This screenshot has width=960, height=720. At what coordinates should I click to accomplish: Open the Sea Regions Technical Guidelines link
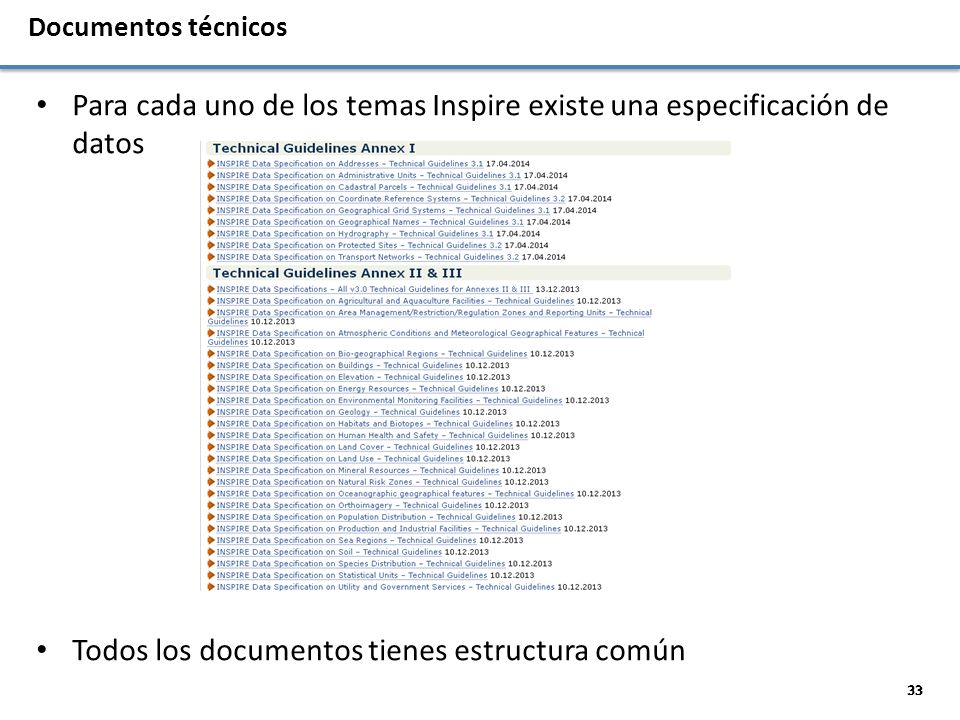(x=346, y=539)
